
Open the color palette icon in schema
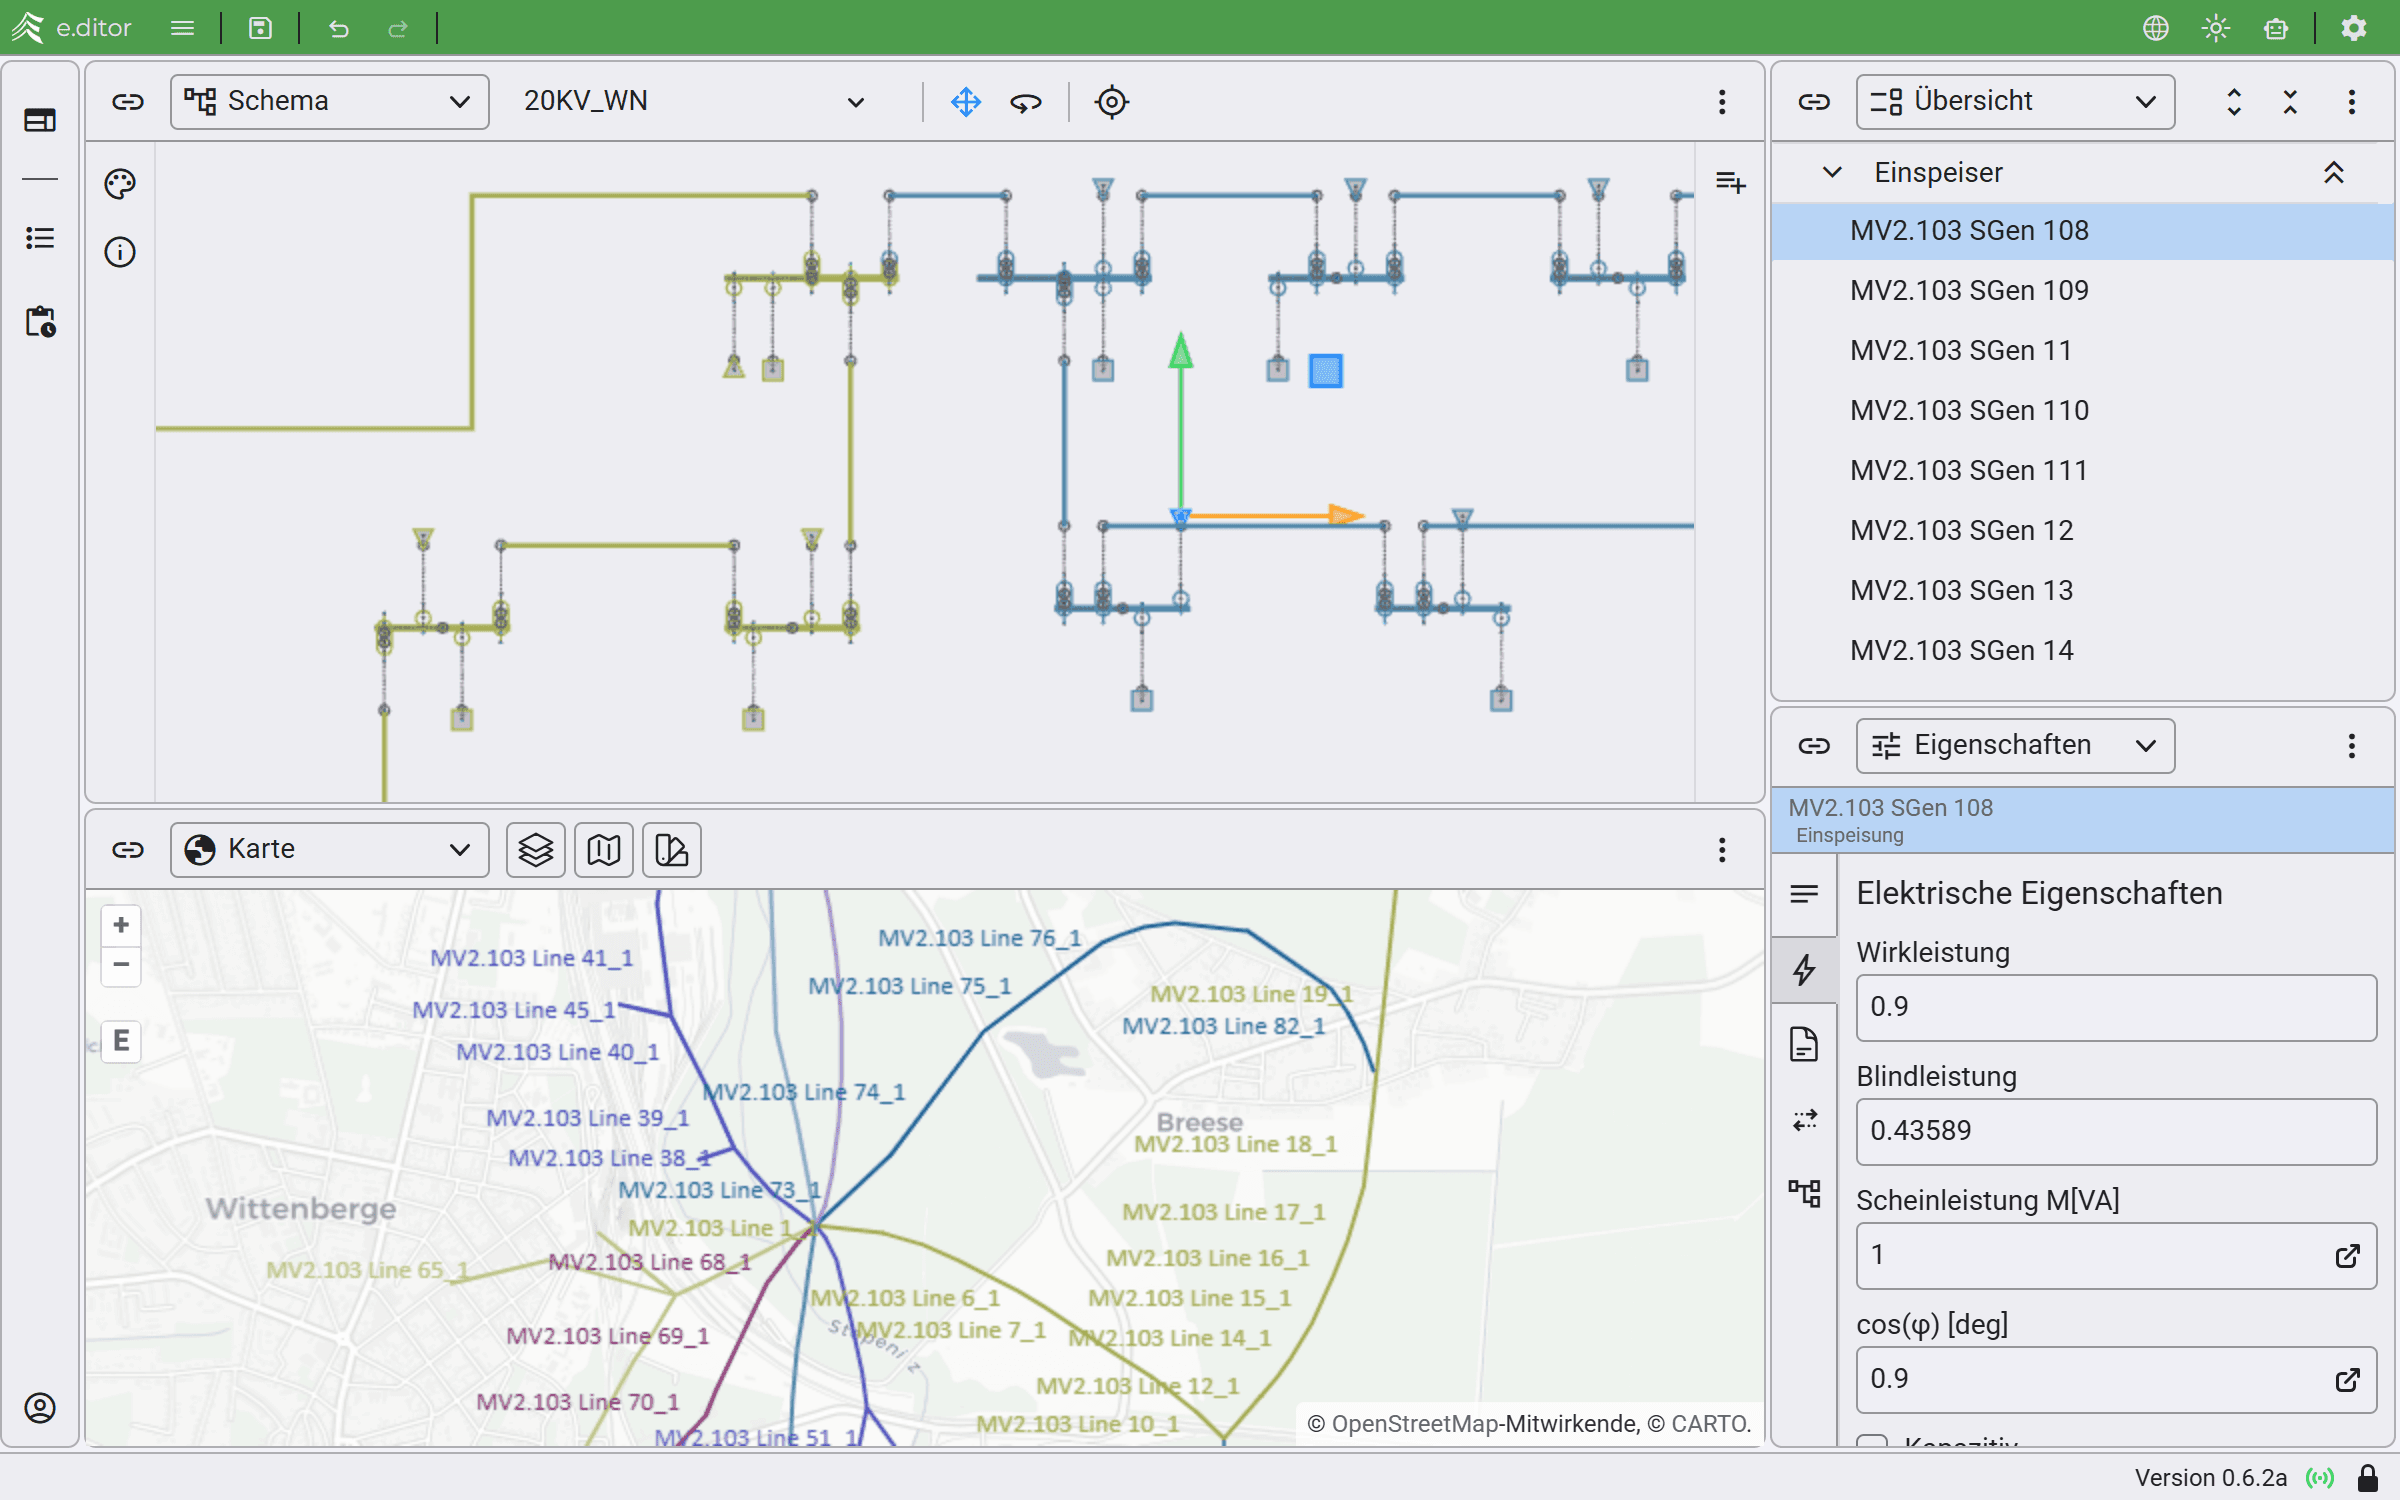click(120, 184)
